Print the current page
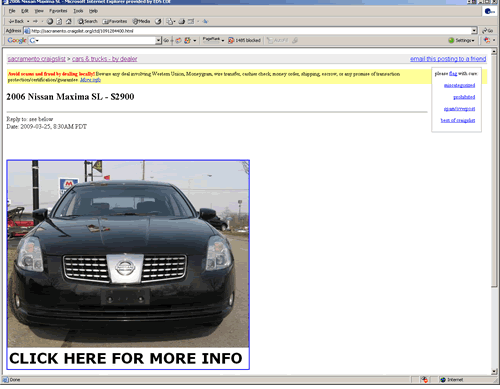 [x=182, y=21]
